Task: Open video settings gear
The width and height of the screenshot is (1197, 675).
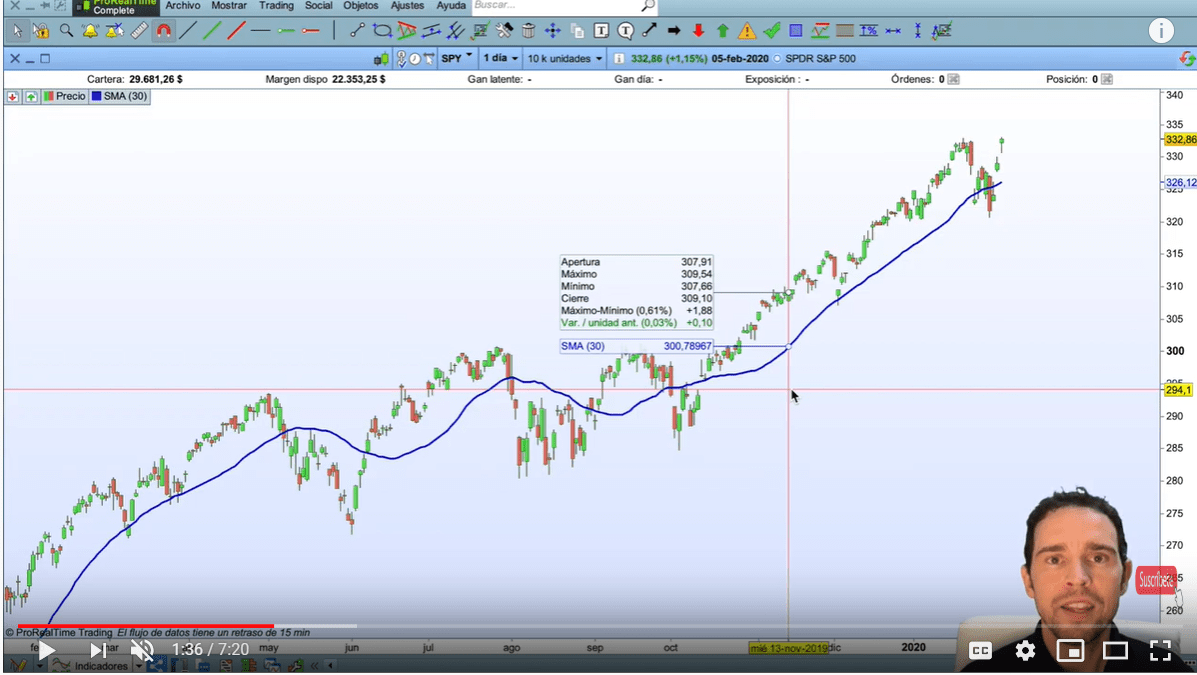Action: point(1025,651)
